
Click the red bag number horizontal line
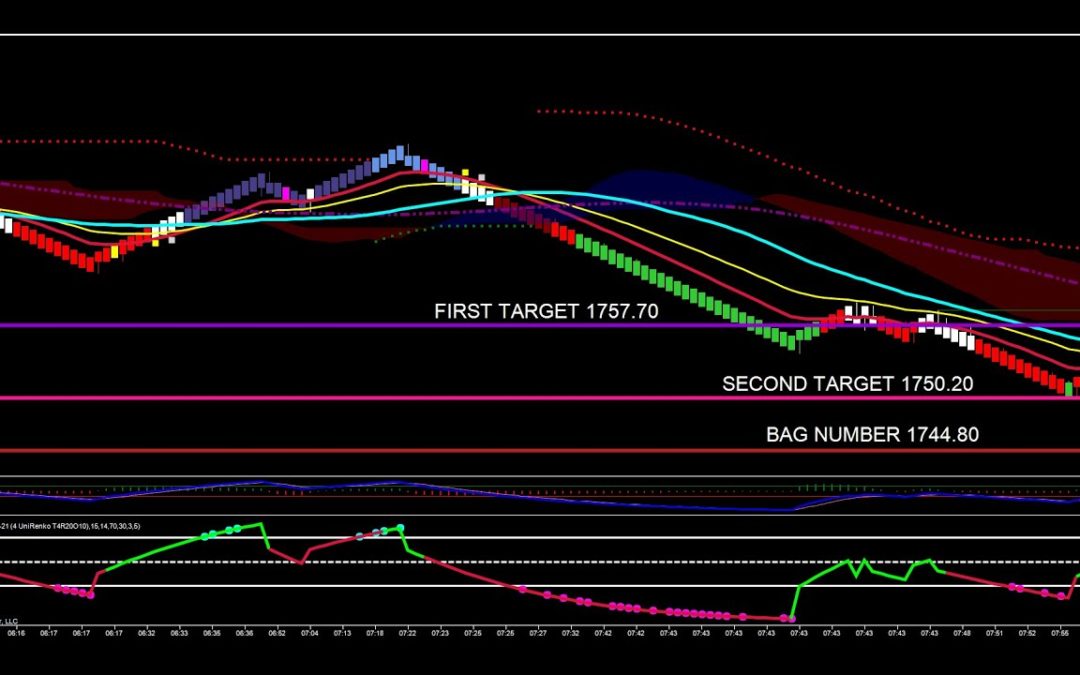coord(300,451)
